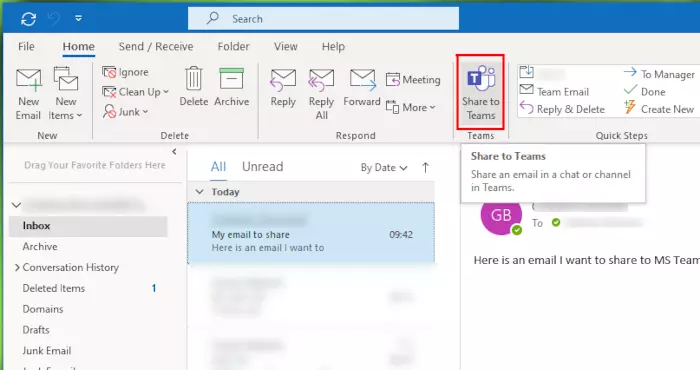Forward the selected email
This screenshot has width=700, height=370.
(362, 88)
